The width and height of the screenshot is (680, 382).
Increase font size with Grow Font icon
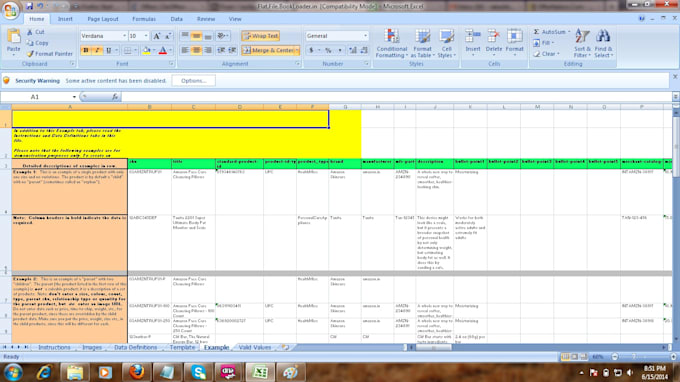pyautogui.click(x=157, y=36)
